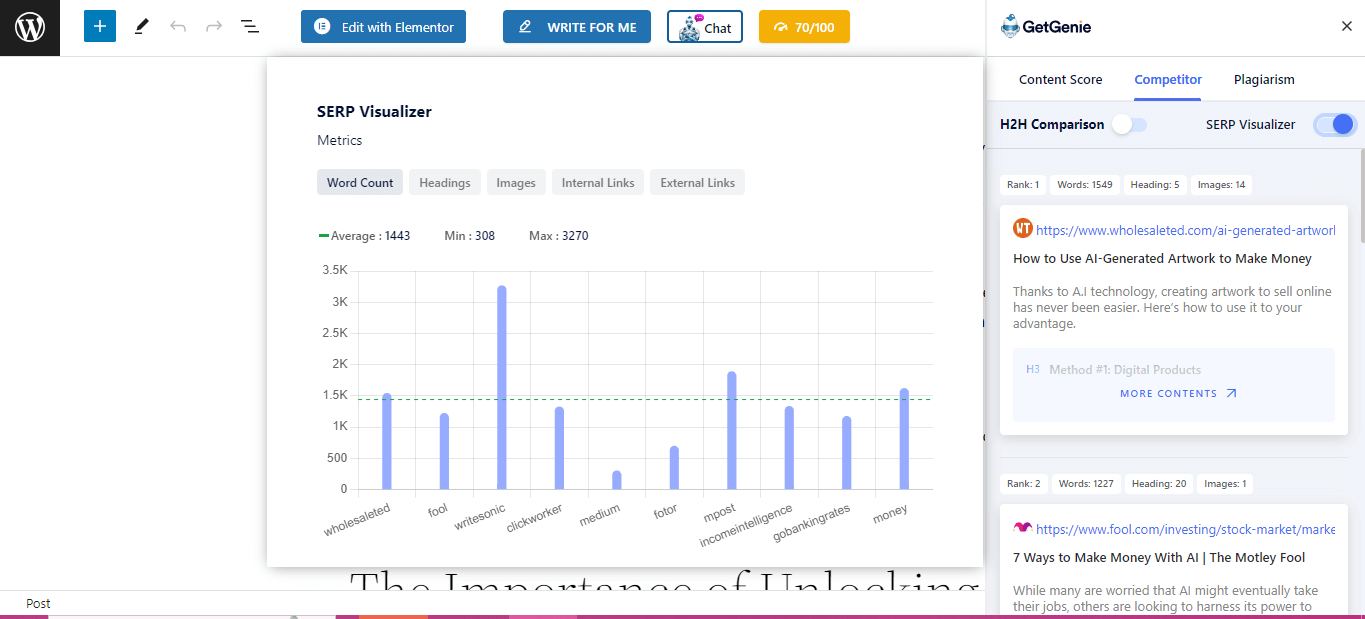The height and width of the screenshot is (619, 1365).
Task: Open the wholesaleted.com article link
Action: click(x=1185, y=230)
